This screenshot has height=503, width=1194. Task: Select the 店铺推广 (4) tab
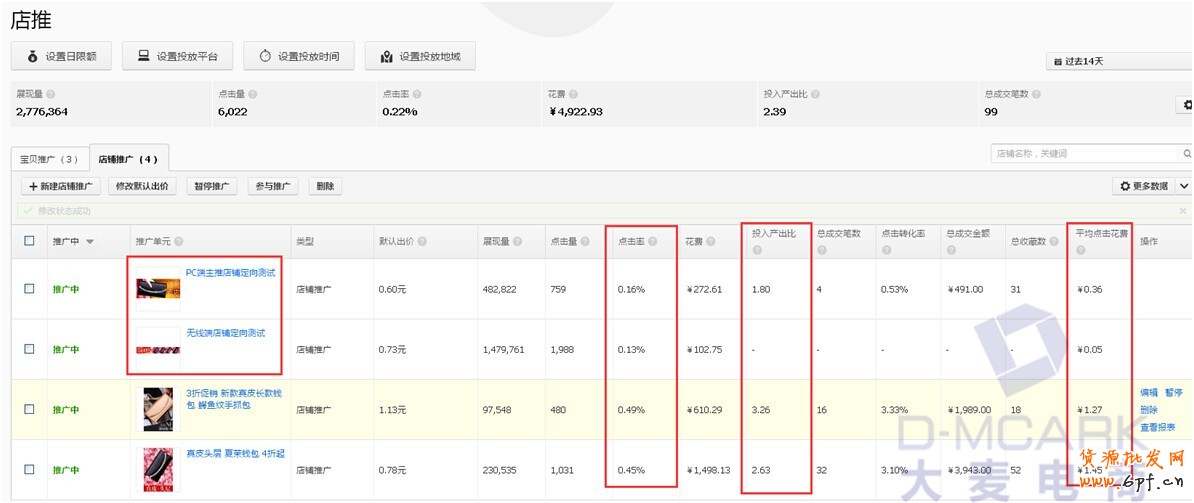128,159
